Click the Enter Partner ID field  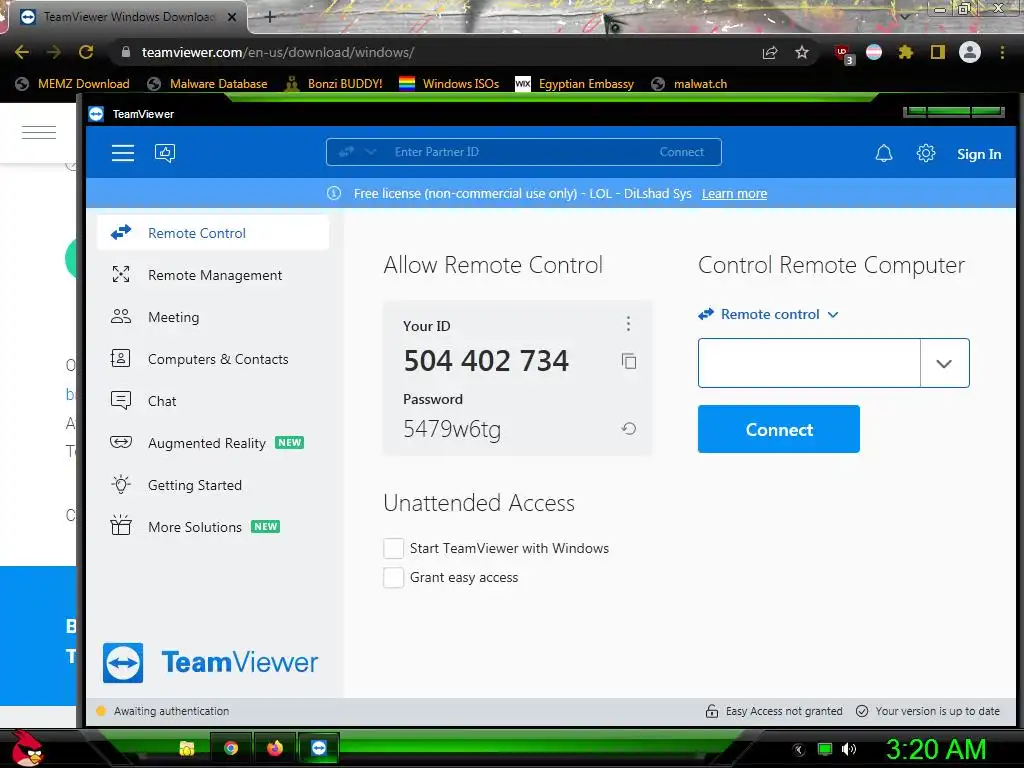(522, 152)
